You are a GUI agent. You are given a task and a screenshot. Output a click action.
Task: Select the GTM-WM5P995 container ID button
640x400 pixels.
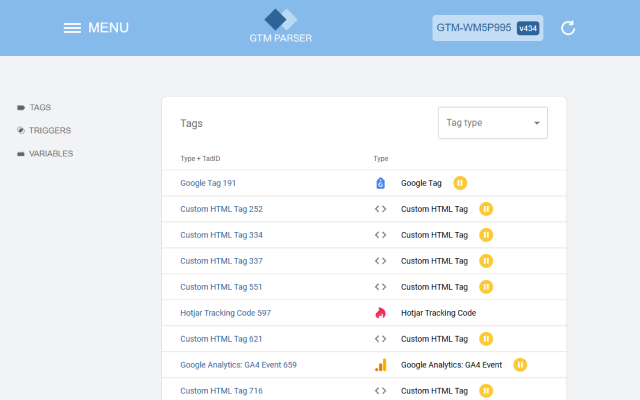487,28
